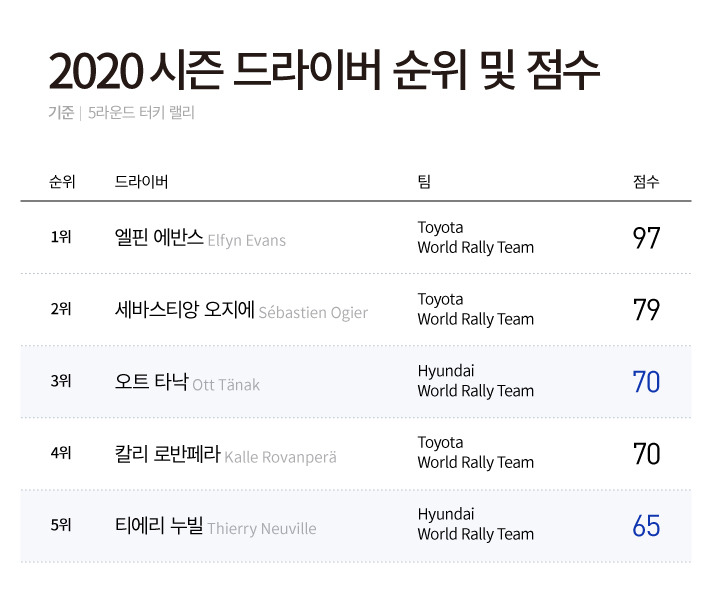The height and width of the screenshot is (600, 712).
Task: Click the '1위' rank cell
Action: click(x=61, y=238)
